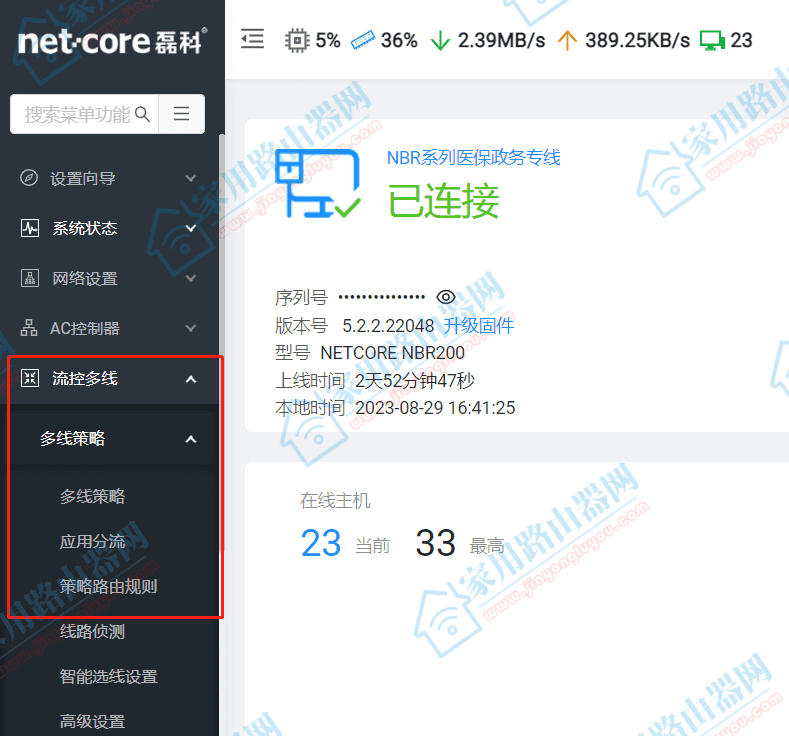Expand the 系统状态 chevron
The height and width of the screenshot is (736, 789).
point(191,228)
